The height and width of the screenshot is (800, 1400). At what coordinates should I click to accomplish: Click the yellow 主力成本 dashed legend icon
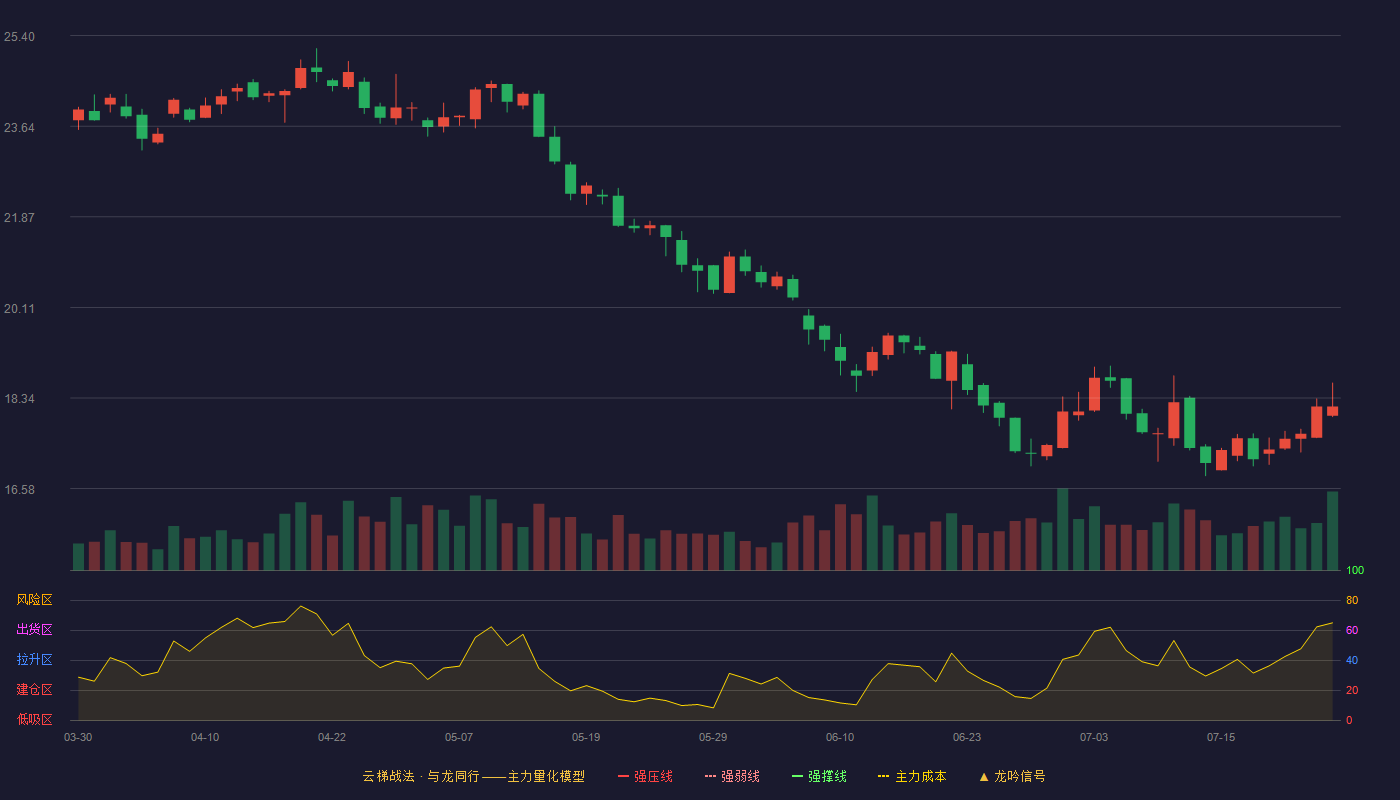[883, 776]
